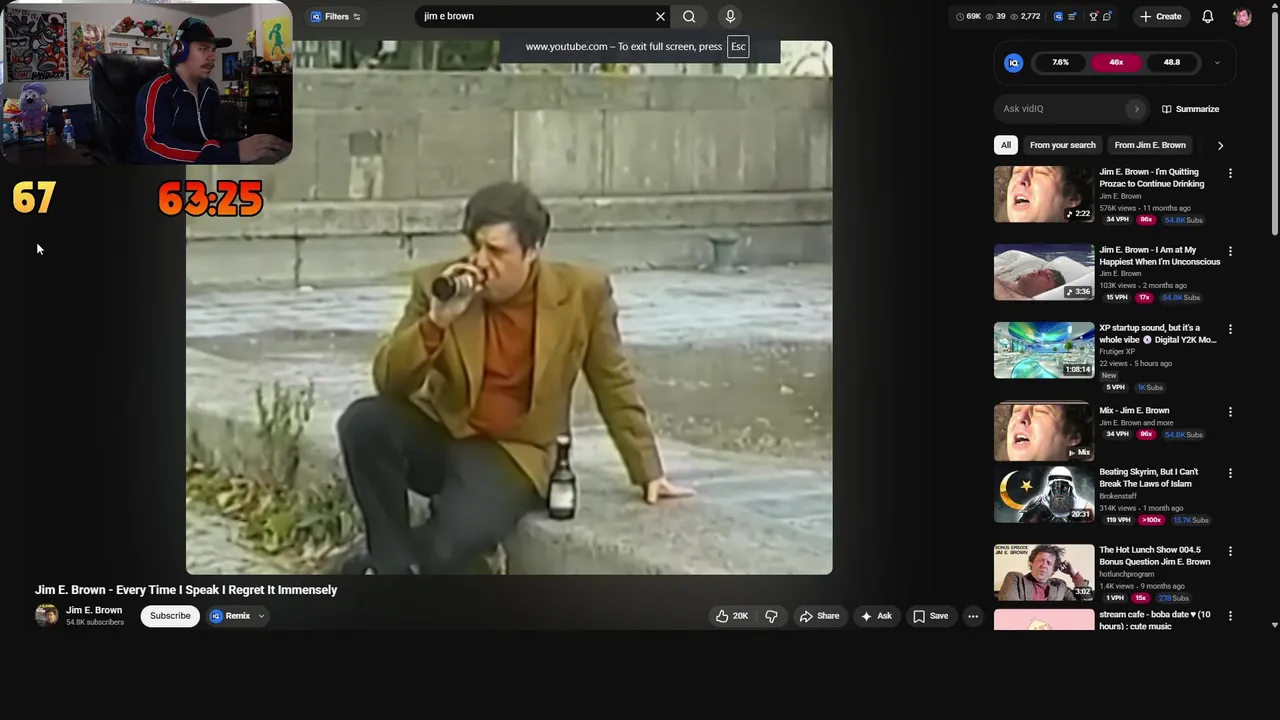Click the Frutiger XP channel name
The width and height of the screenshot is (1280, 720).
coord(1116,352)
